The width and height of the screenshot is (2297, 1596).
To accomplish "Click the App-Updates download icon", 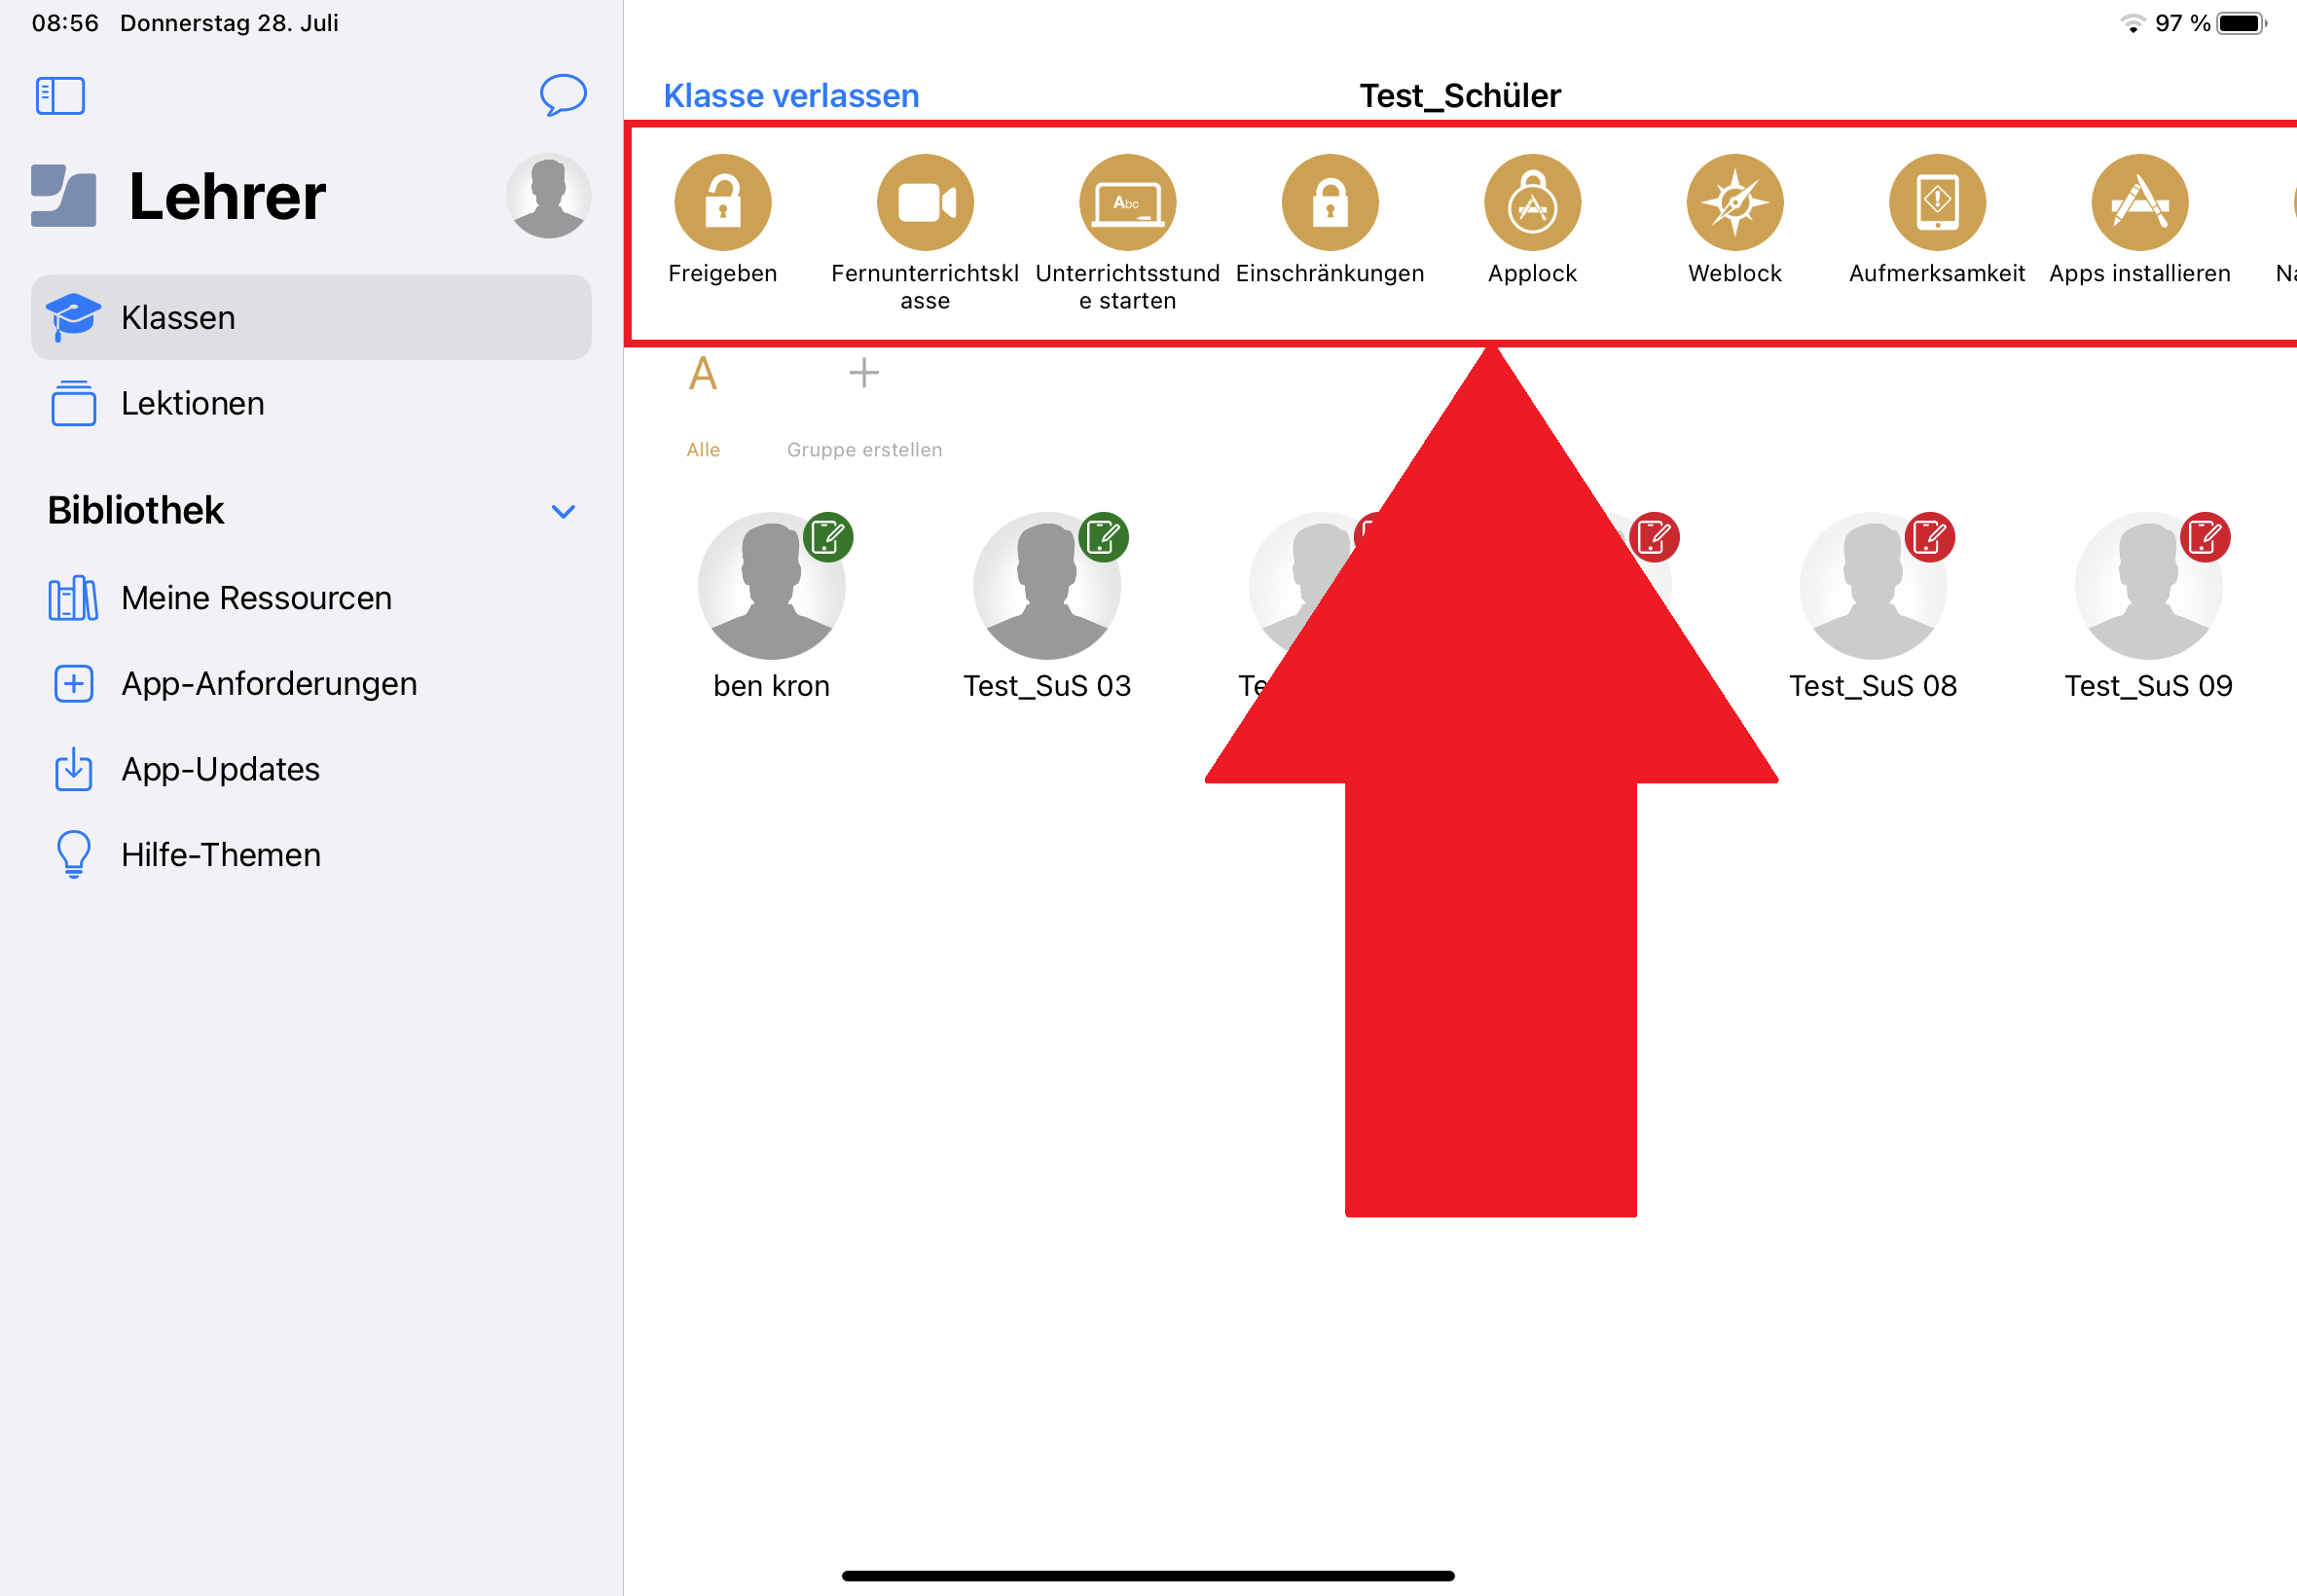I will 73,769.
